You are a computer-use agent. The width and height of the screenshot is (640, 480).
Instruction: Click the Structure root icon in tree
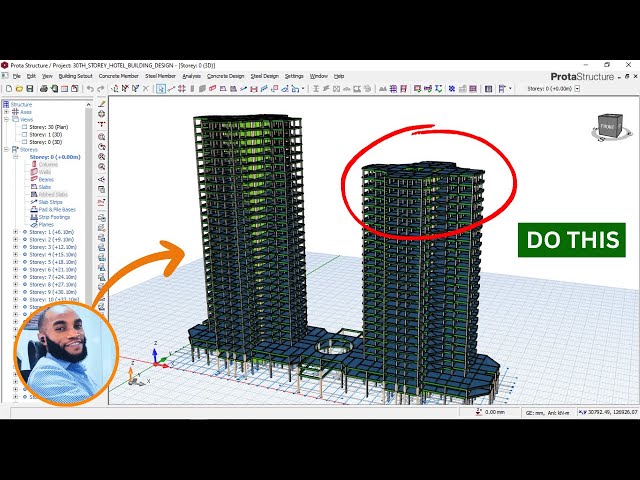pos(6,104)
